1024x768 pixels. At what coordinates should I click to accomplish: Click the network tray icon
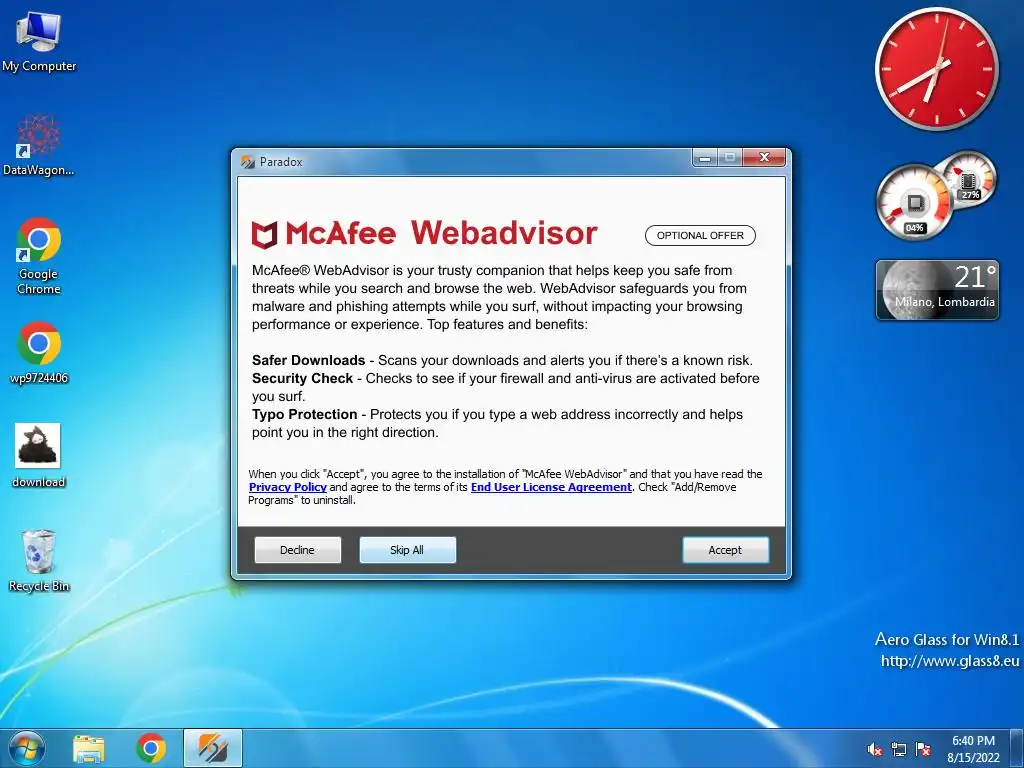pyautogui.click(x=899, y=749)
